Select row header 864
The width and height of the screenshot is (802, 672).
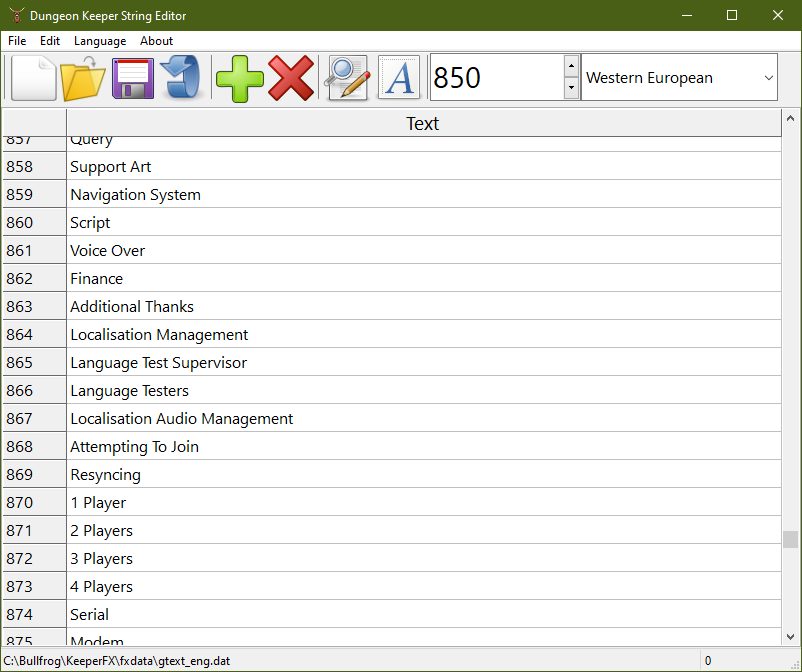pos(34,334)
